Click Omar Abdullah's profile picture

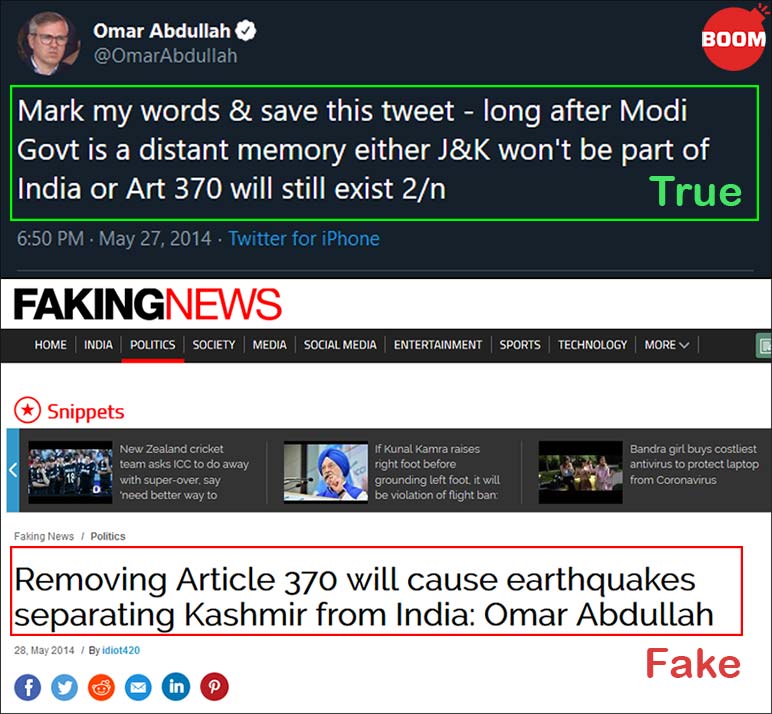tap(49, 42)
